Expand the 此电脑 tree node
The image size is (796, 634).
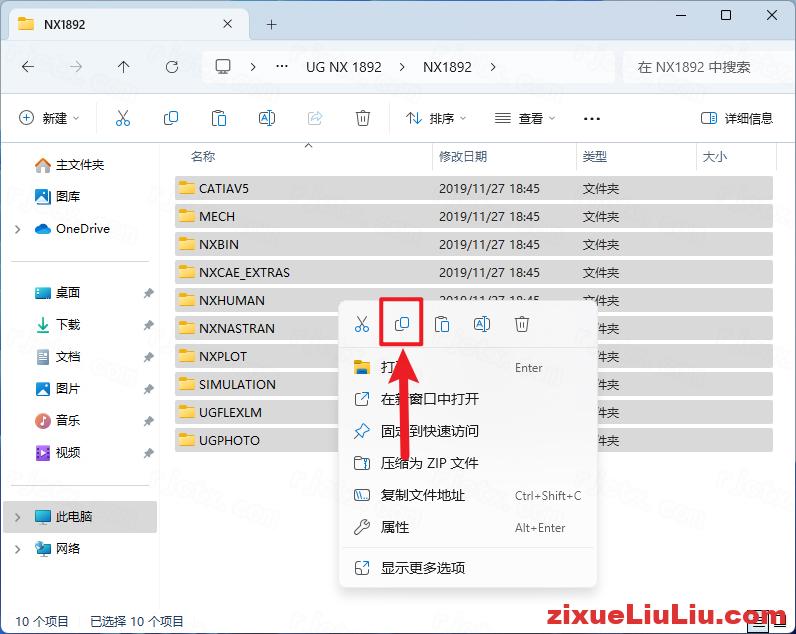(x=18, y=517)
